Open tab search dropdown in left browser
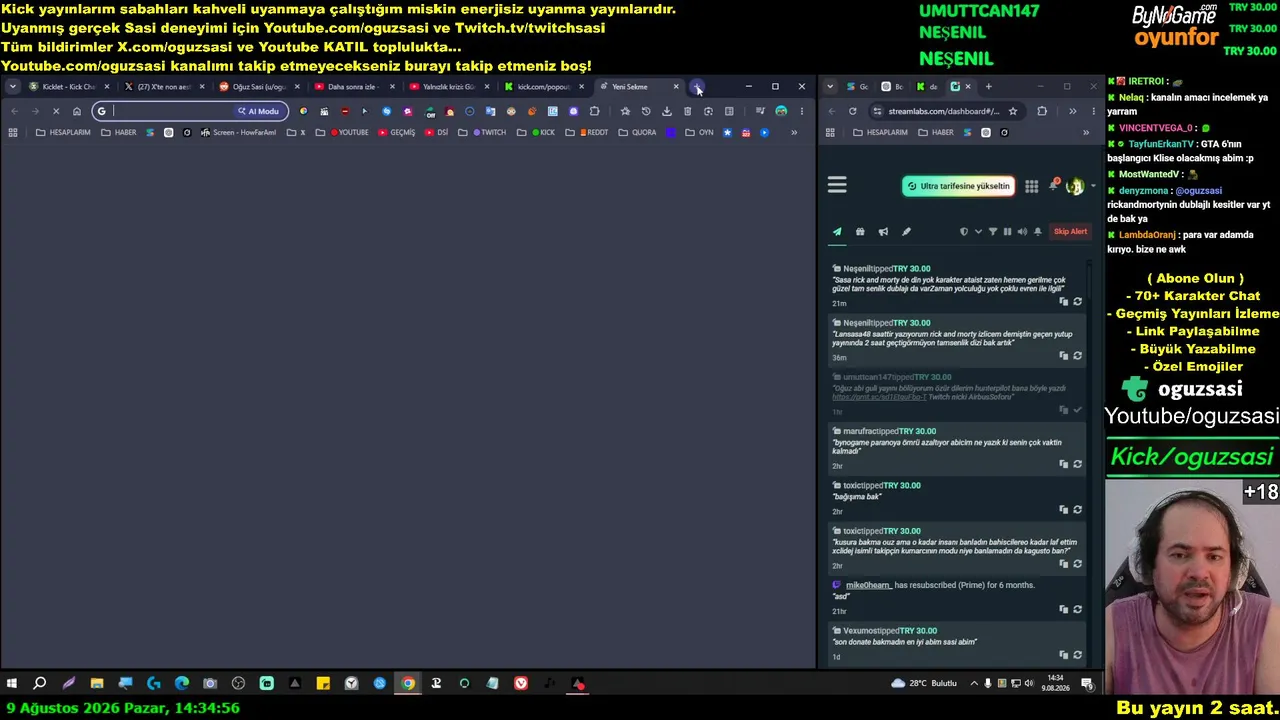The height and width of the screenshot is (720, 1280). tap(13, 87)
